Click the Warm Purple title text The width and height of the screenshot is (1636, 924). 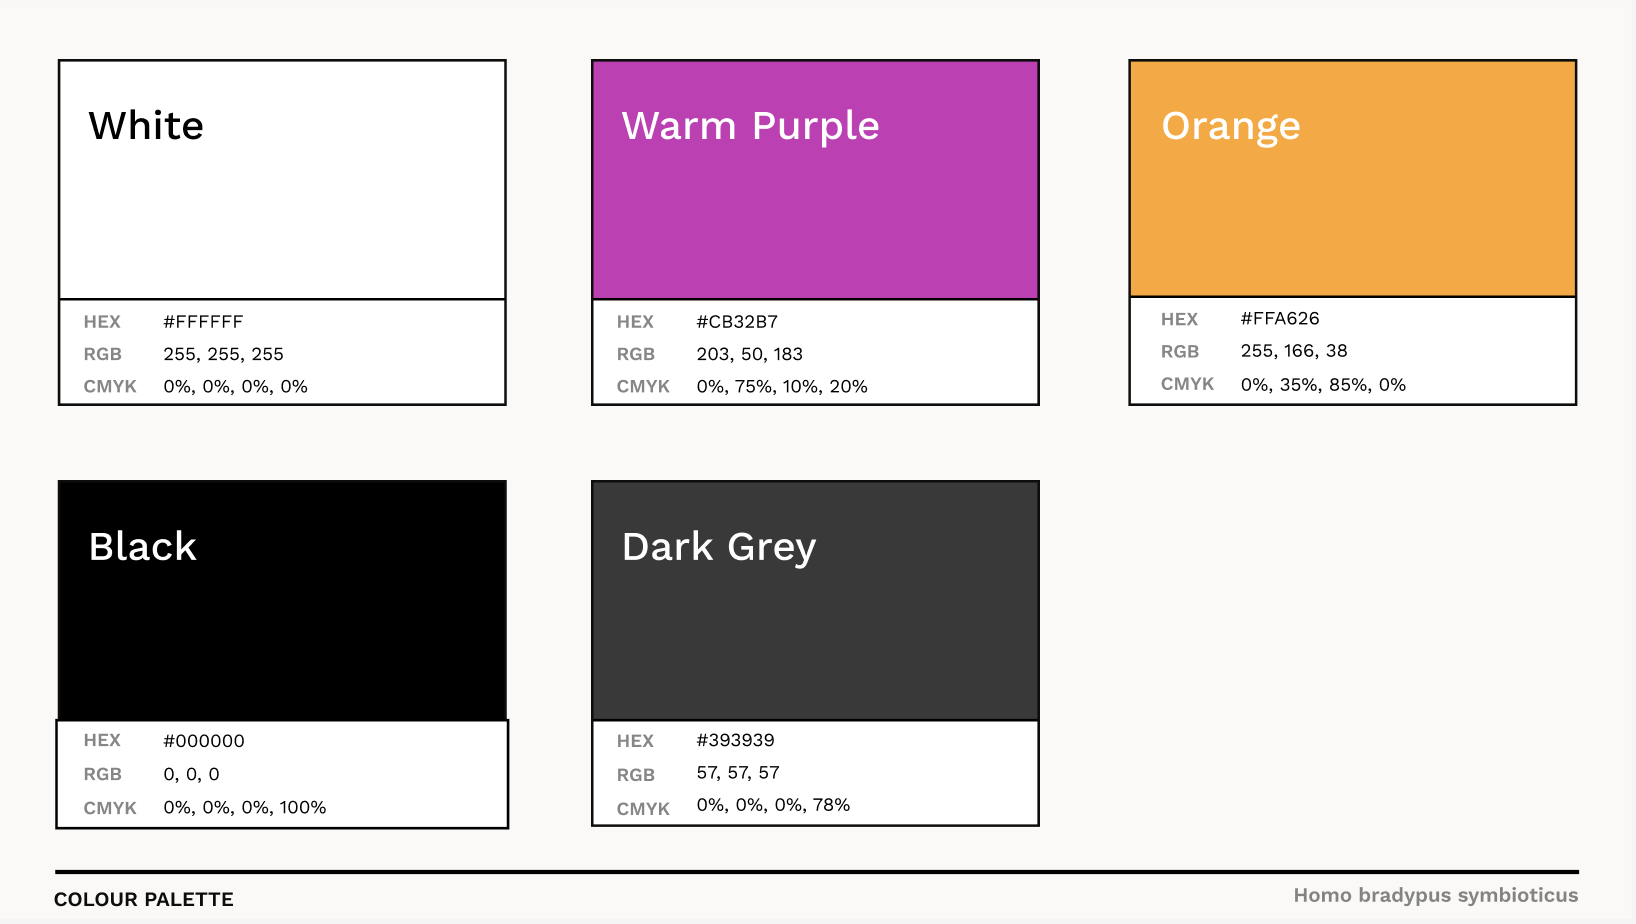click(750, 127)
